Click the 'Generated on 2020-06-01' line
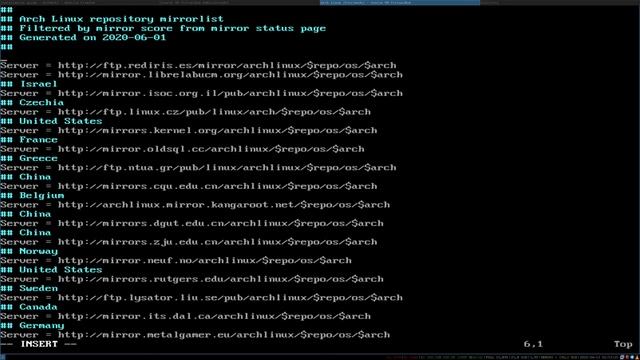Viewport: 640px width, 360px height. (x=83, y=38)
